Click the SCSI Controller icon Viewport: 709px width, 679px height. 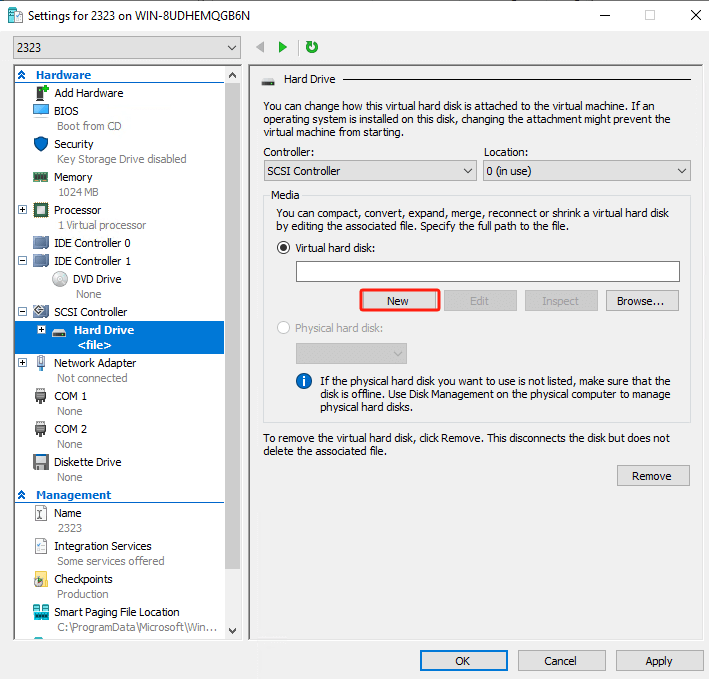(41, 311)
